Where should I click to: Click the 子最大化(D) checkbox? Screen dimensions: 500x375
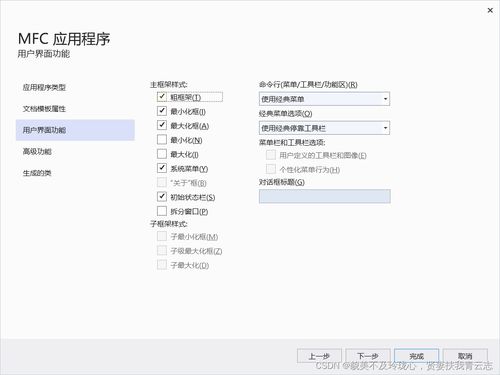162,265
